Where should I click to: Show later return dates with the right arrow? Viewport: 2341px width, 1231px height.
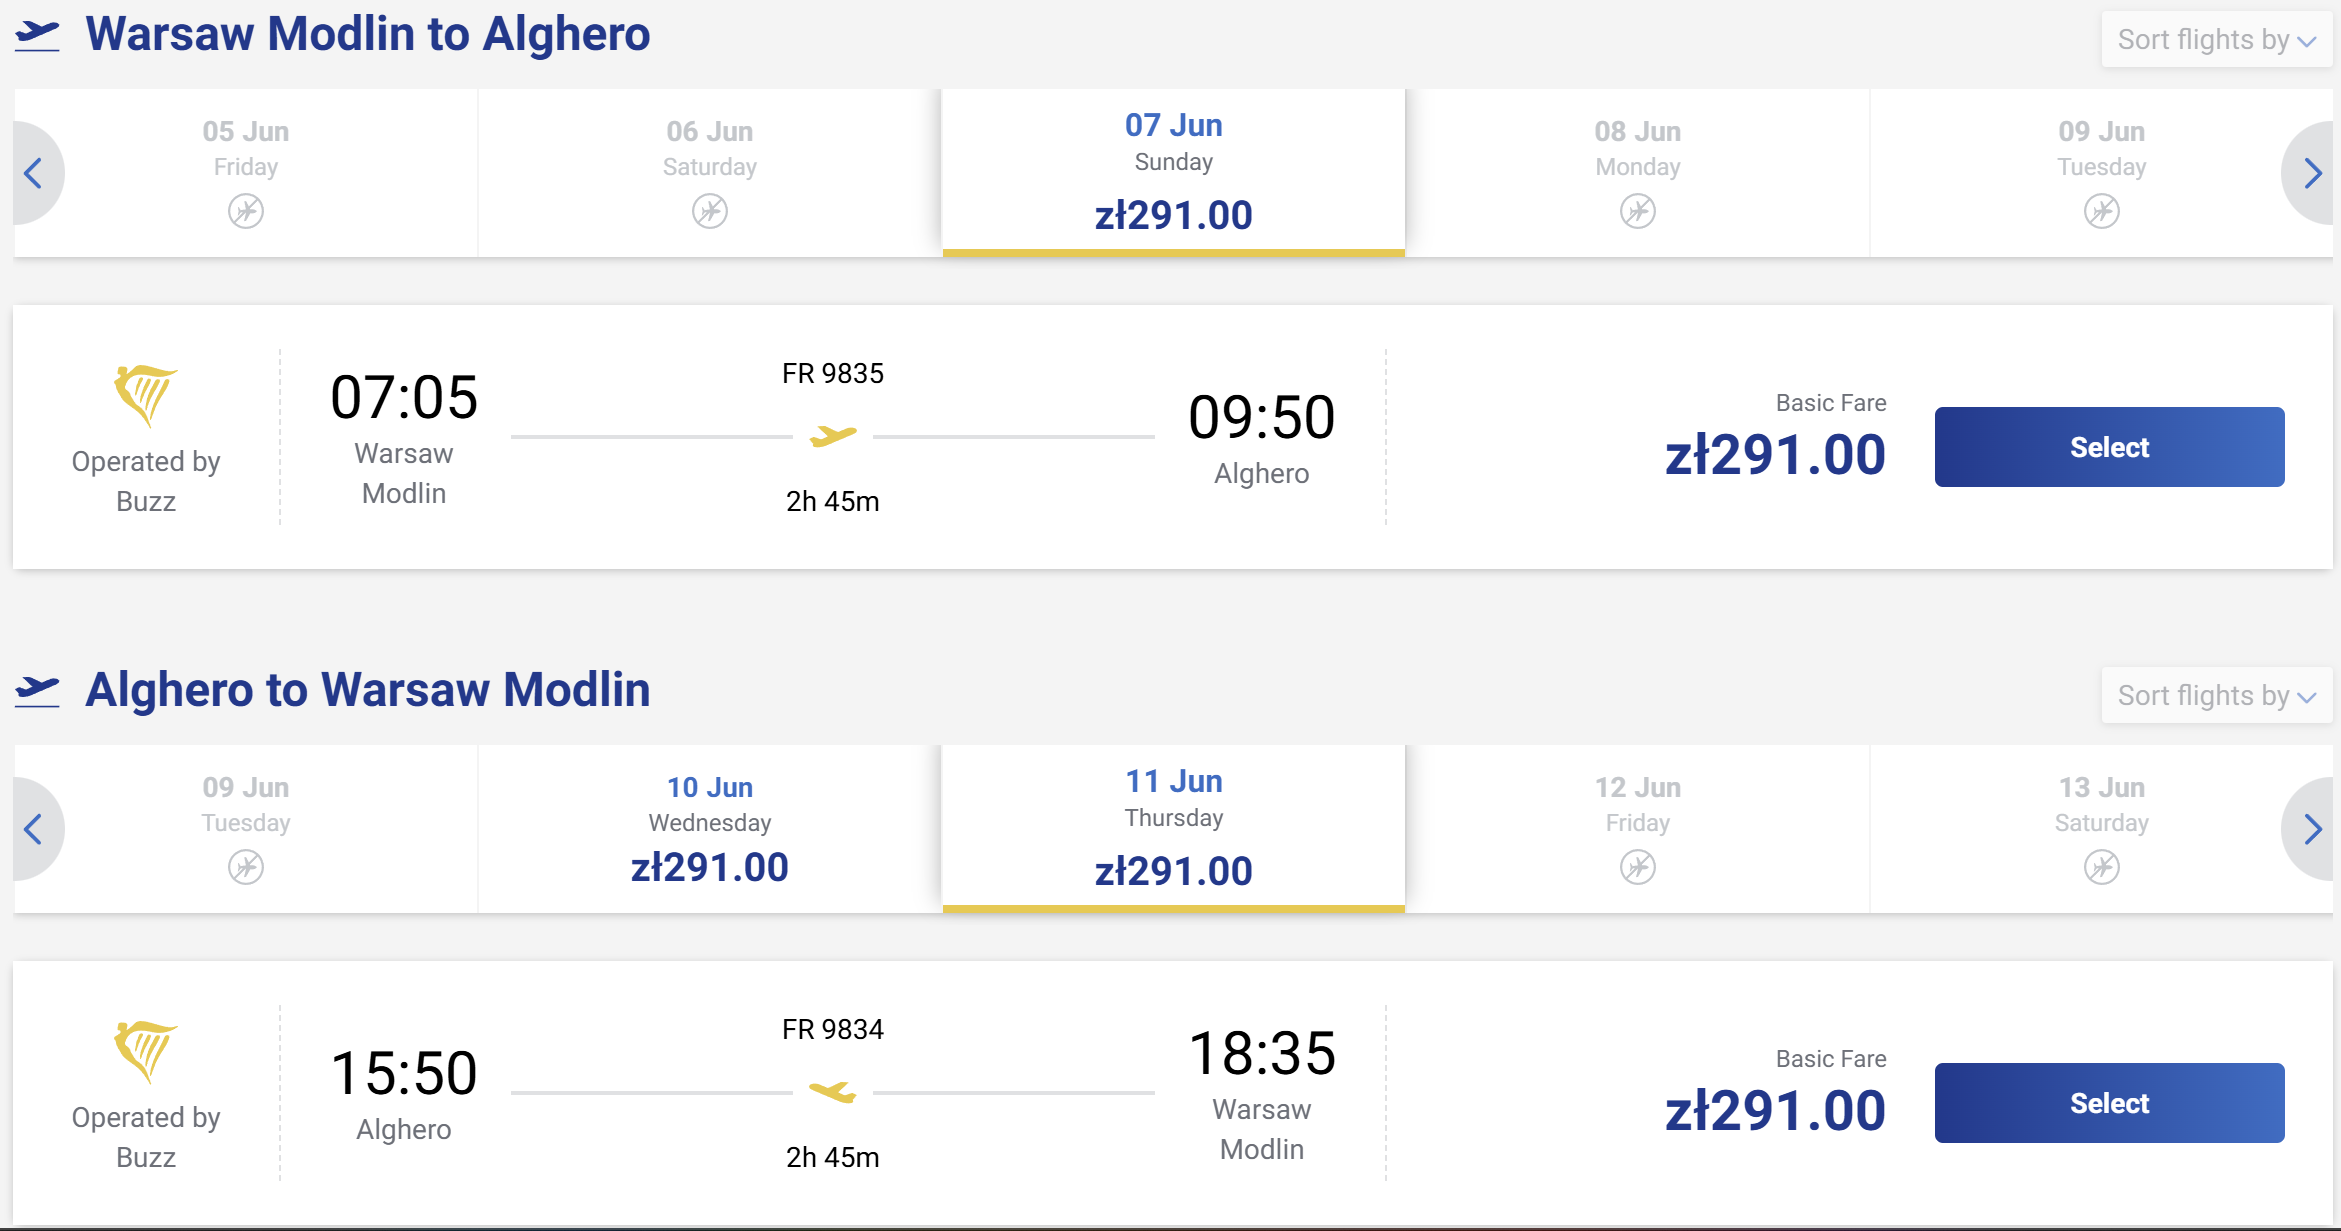tap(2311, 829)
